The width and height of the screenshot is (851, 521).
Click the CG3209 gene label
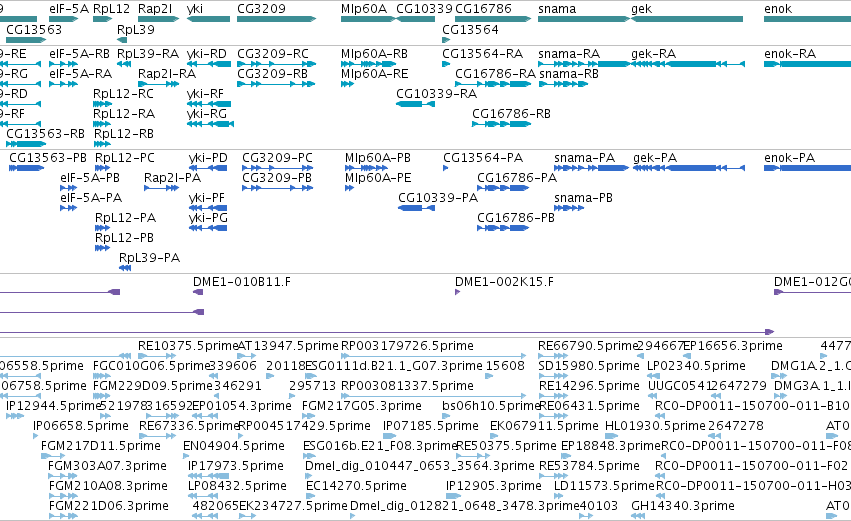click(261, 9)
